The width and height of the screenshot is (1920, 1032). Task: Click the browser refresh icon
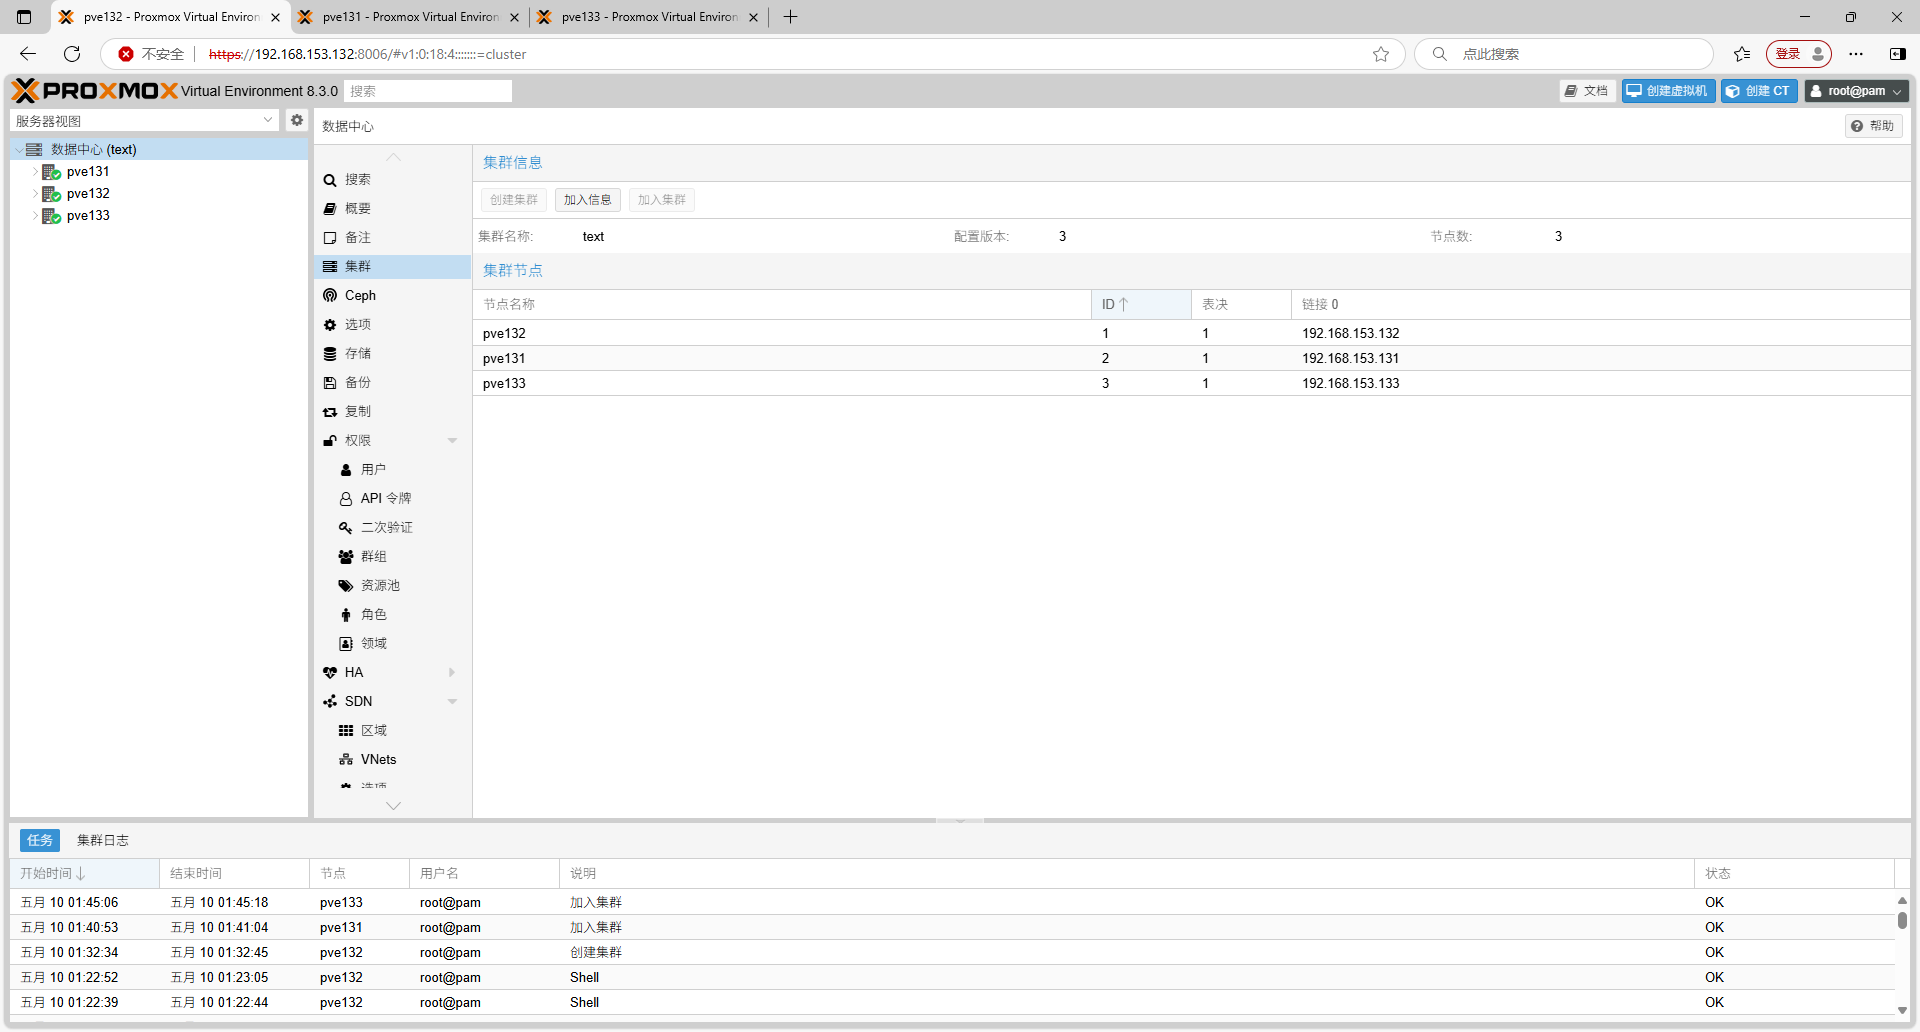point(72,54)
